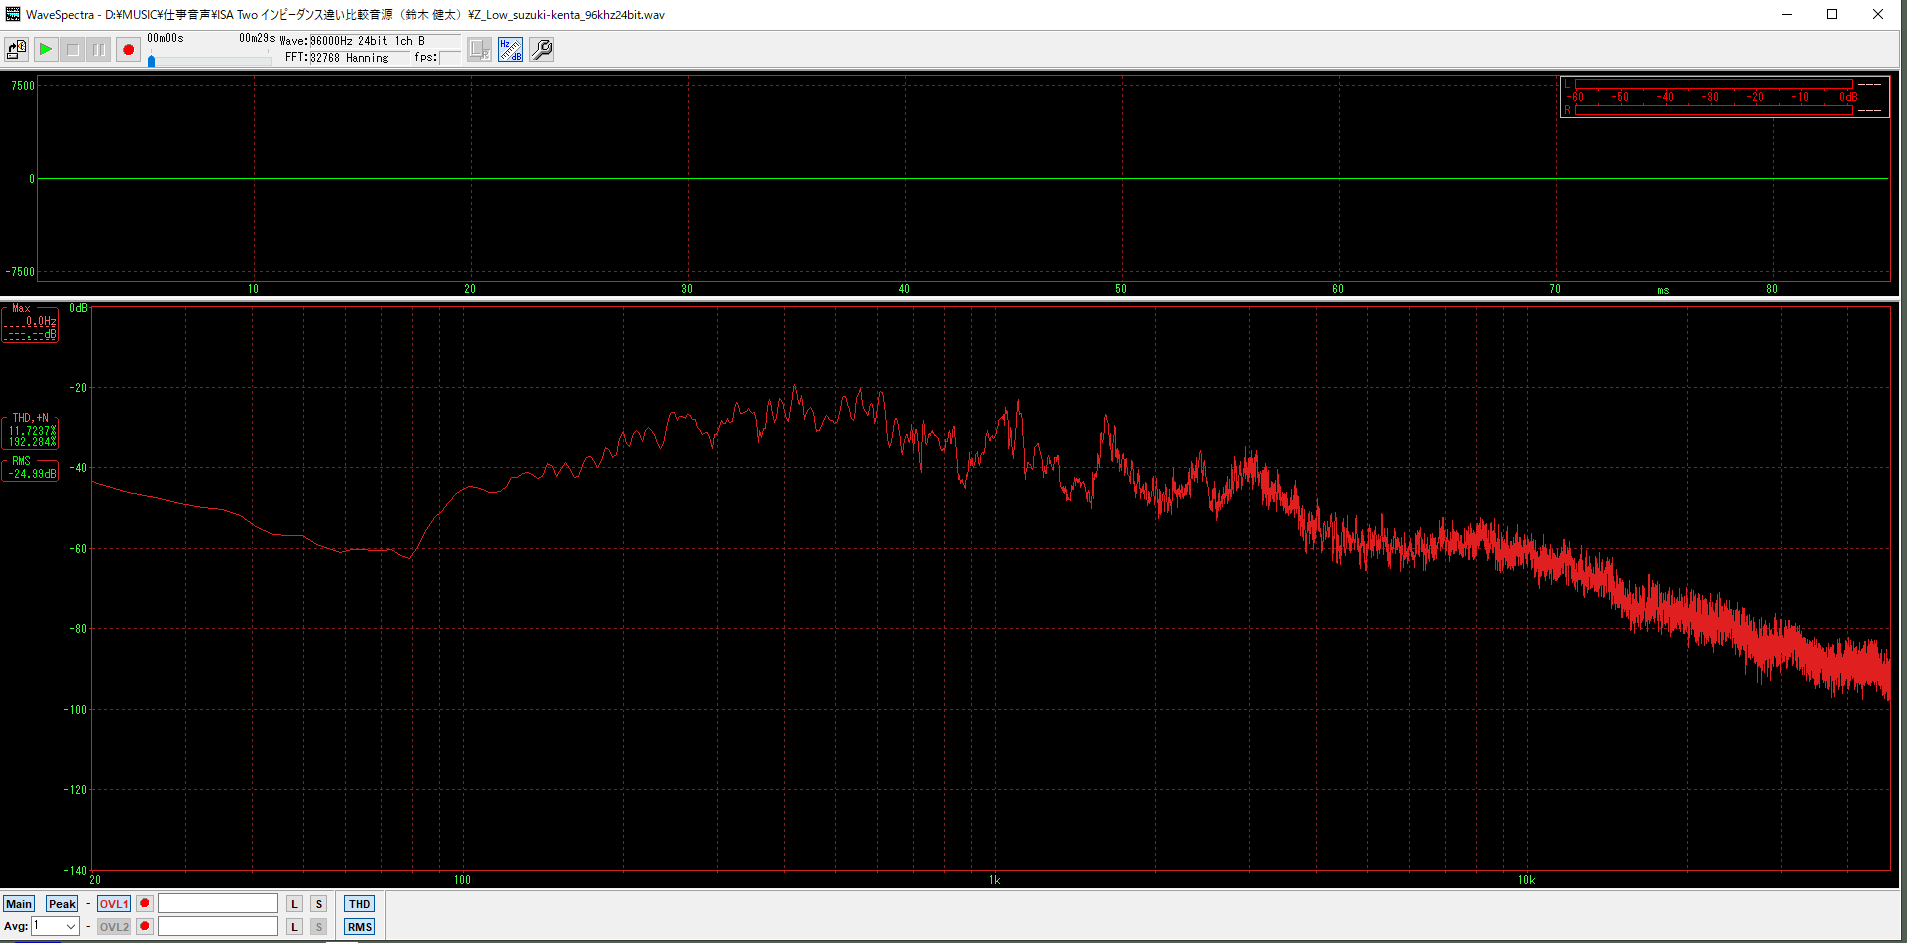
Task: Click the RMS -24.93dB readout
Action: click(x=31, y=469)
